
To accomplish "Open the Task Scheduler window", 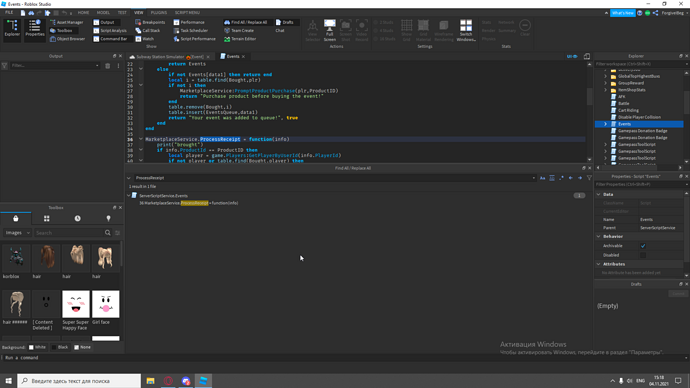I will [x=191, y=30].
